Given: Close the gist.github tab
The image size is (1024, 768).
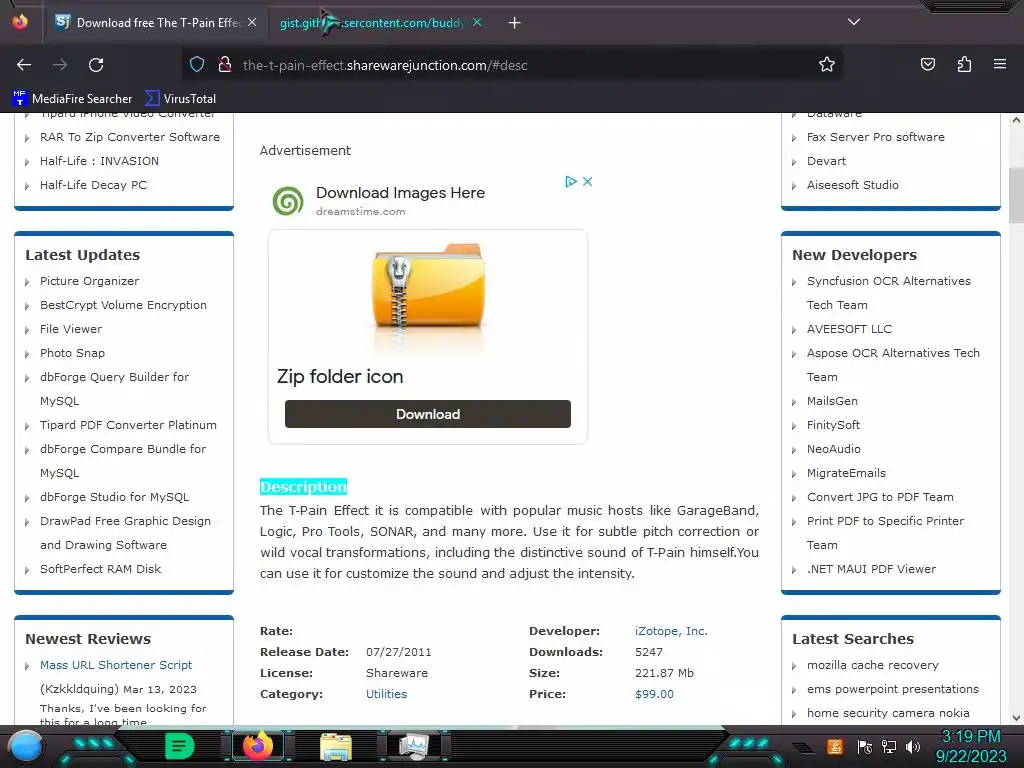Looking at the screenshot, I should point(477,22).
